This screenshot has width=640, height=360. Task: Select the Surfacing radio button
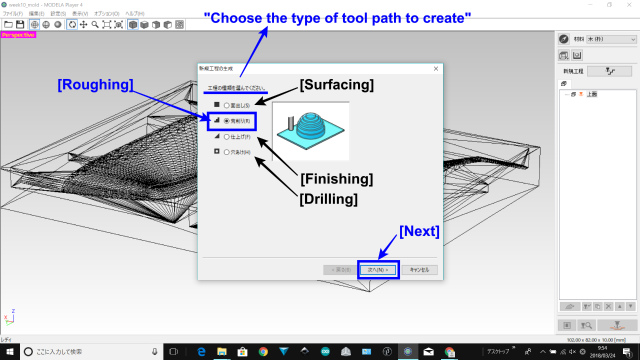tap(227, 105)
